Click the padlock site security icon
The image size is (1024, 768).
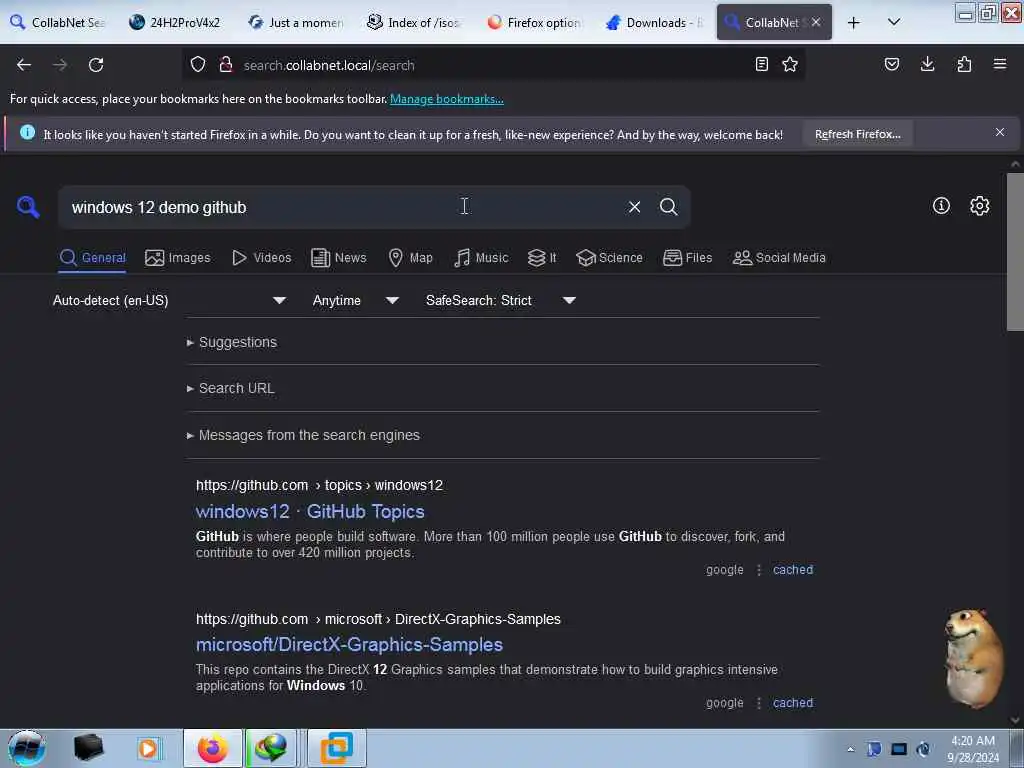point(226,65)
